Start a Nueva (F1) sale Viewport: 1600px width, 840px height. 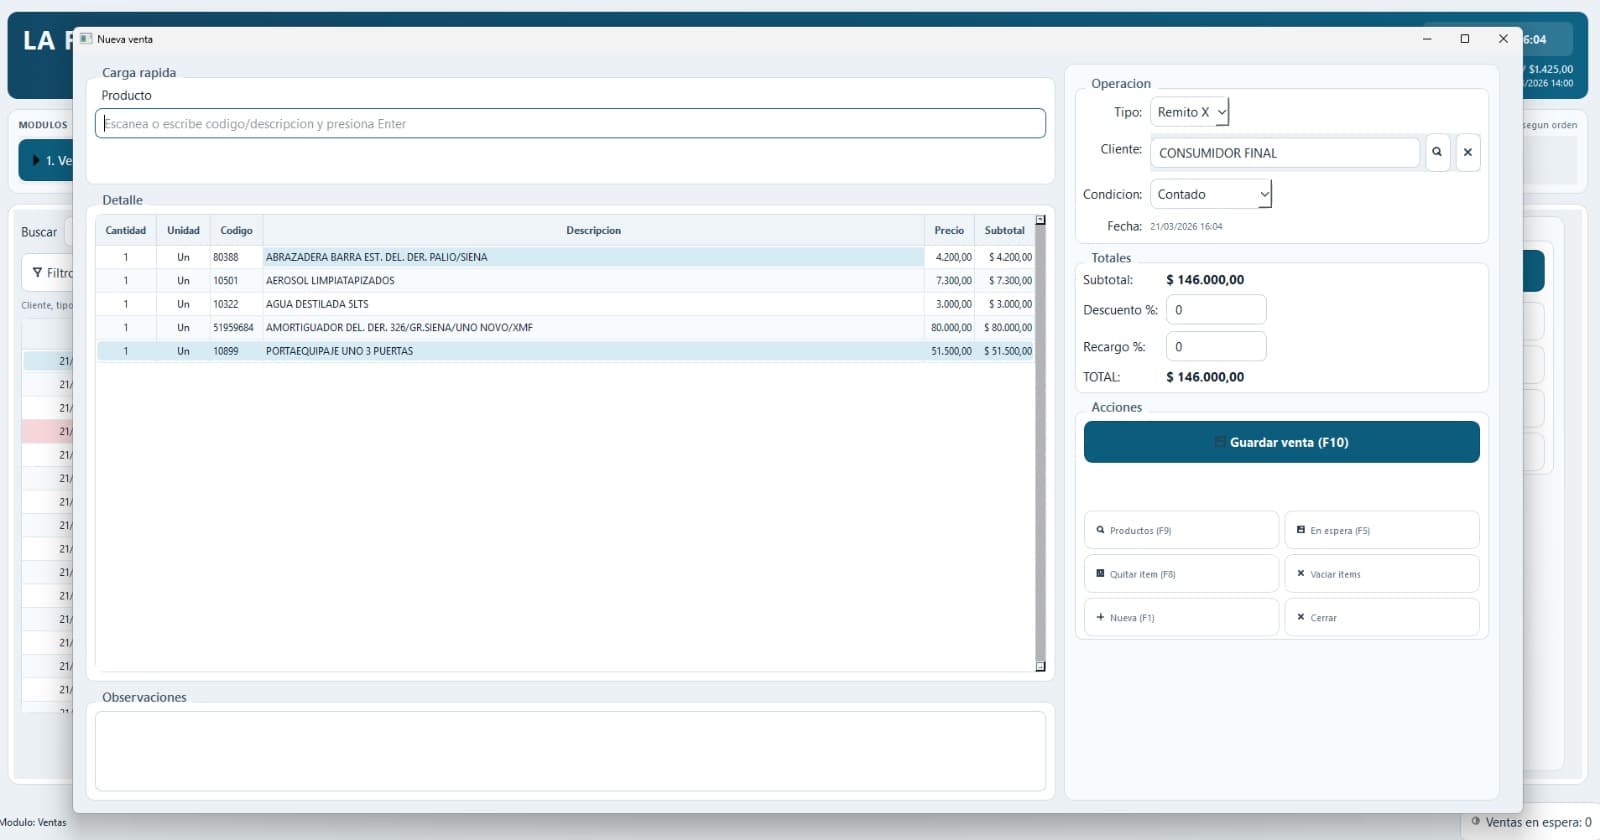[x=1181, y=617]
